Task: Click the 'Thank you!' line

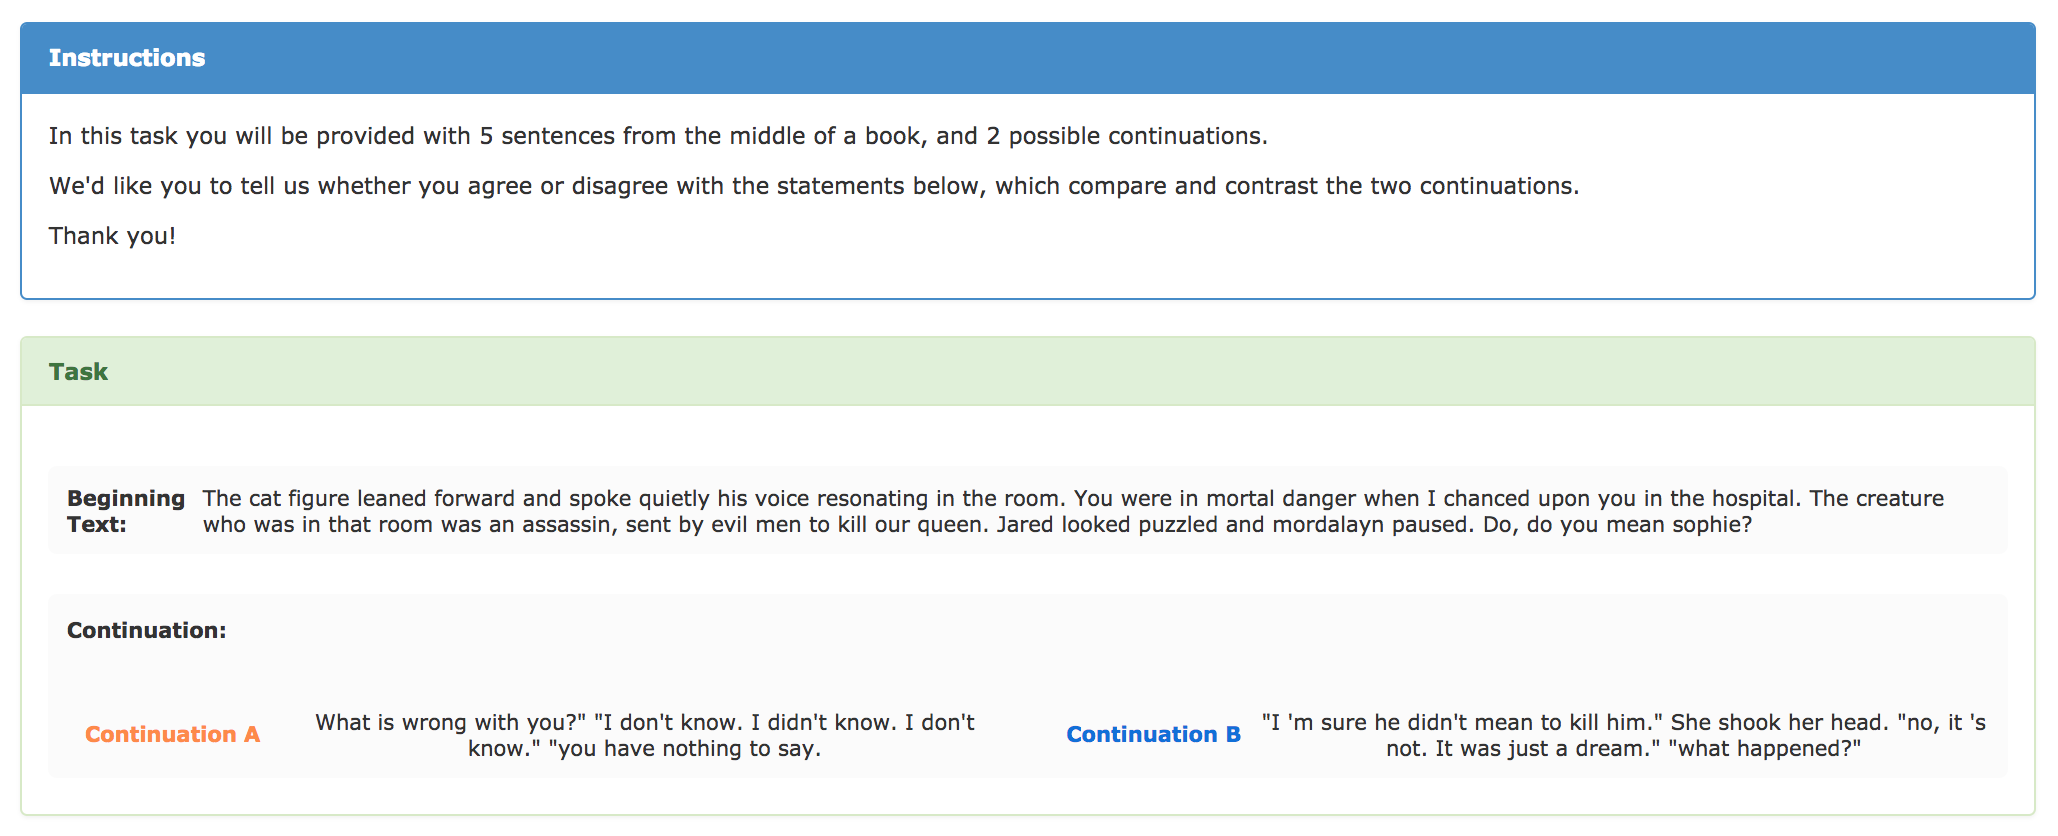Action: (112, 236)
